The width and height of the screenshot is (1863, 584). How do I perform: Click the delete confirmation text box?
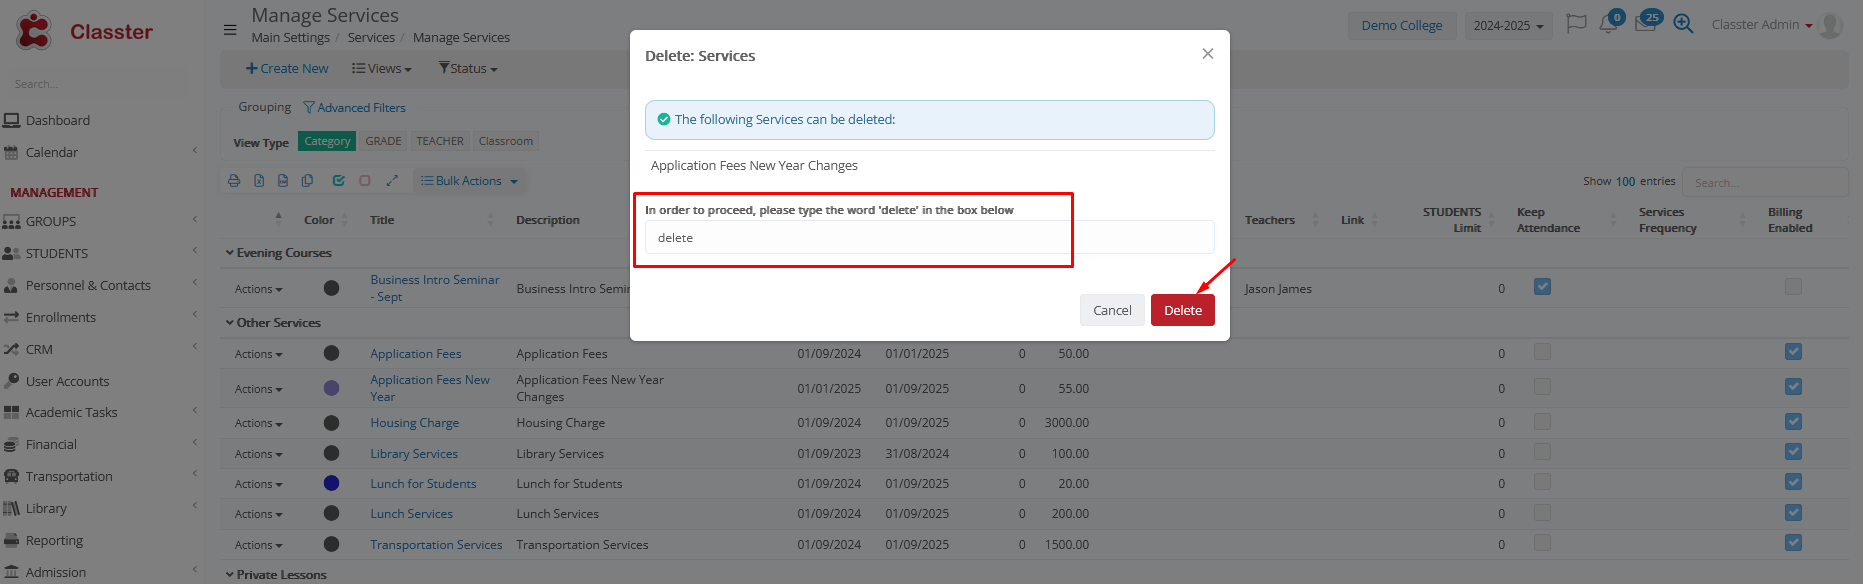click(929, 238)
